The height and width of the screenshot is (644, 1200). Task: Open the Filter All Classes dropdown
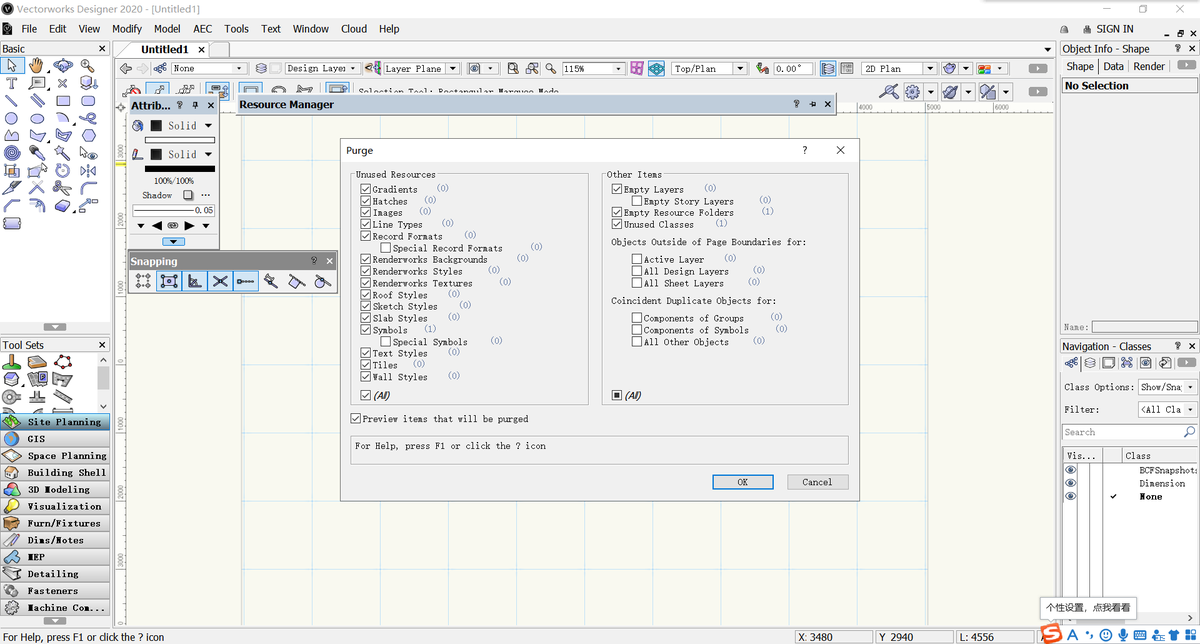(x=1167, y=409)
